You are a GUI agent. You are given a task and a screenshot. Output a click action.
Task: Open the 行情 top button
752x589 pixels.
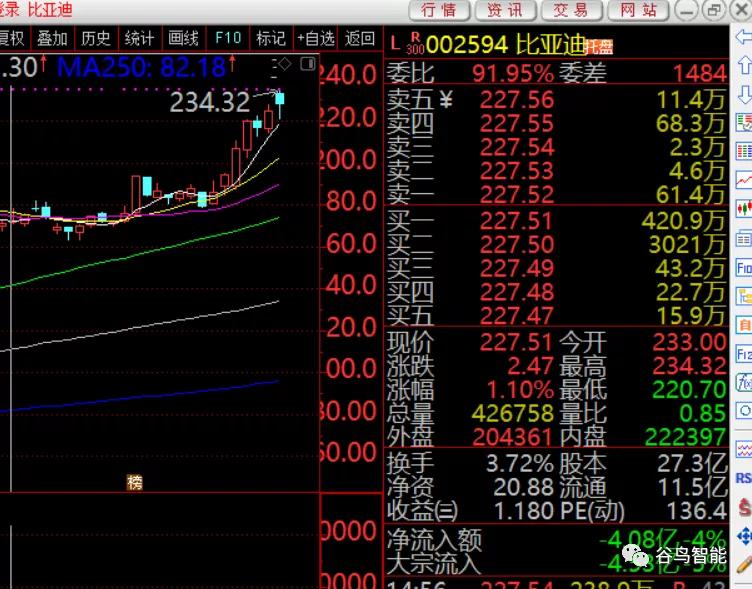click(x=439, y=10)
